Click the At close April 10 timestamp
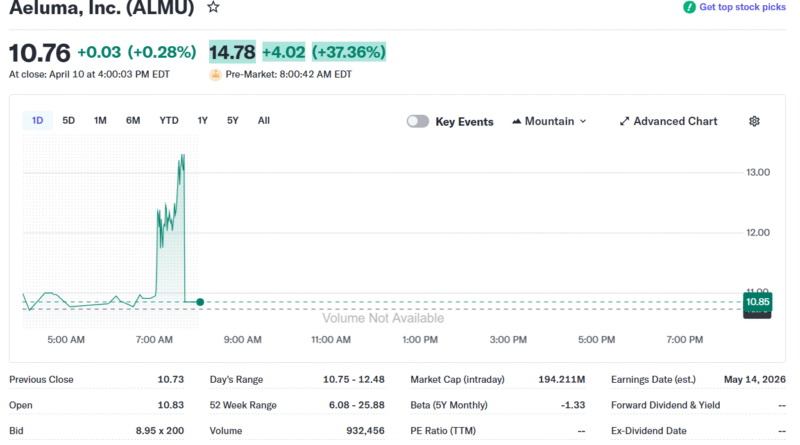This screenshot has height=445, width=800. (x=89, y=75)
